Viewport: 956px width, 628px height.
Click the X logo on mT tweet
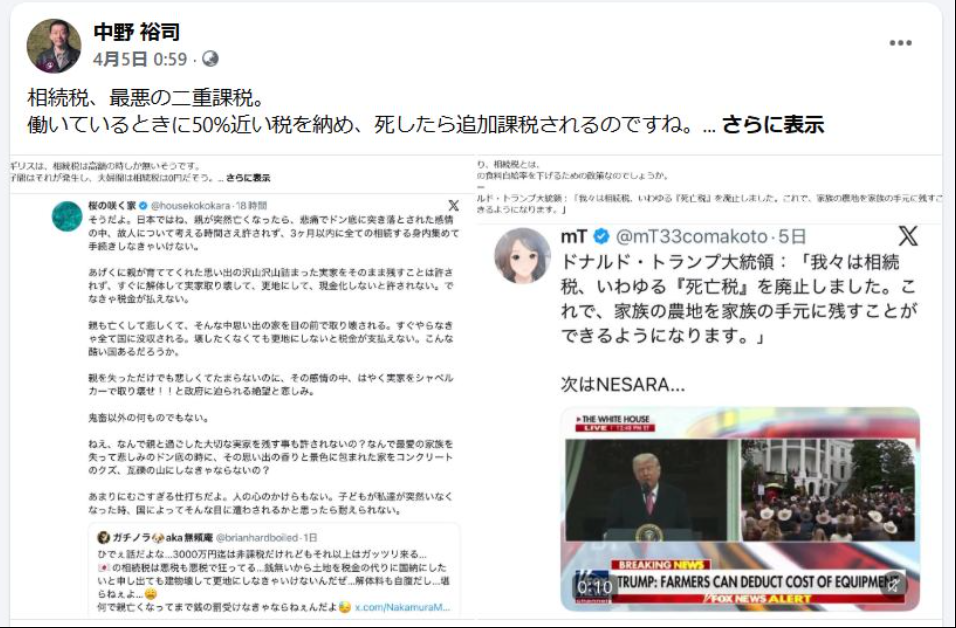pos(908,236)
